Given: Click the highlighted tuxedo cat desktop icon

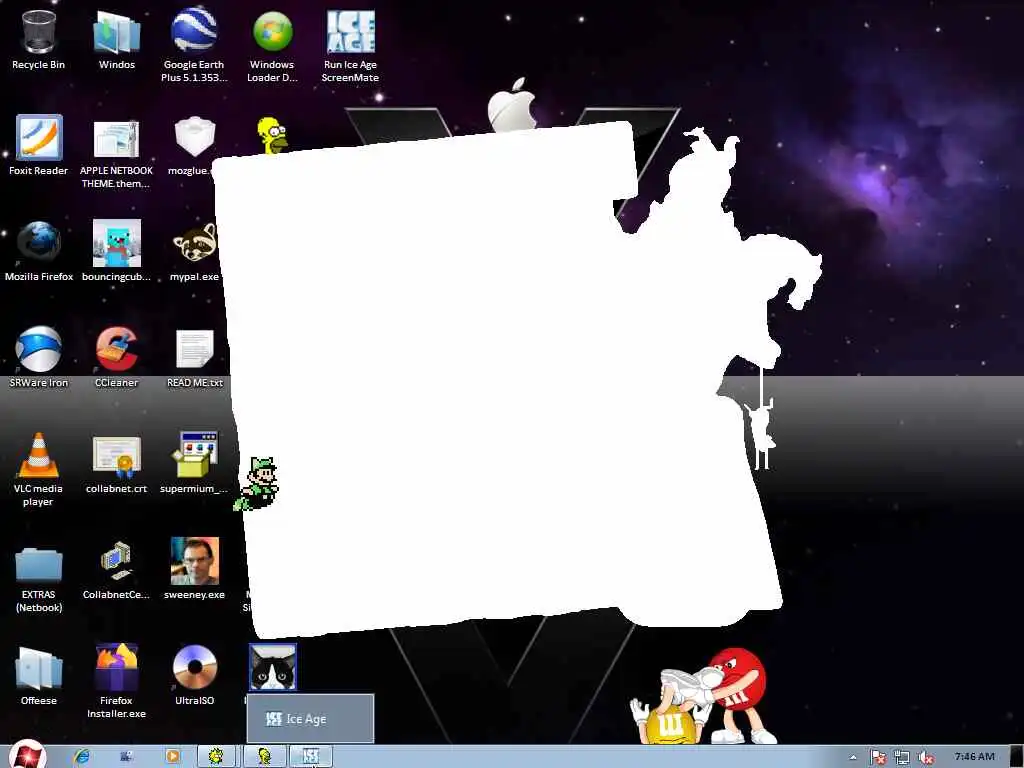Looking at the screenshot, I should coord(272,667).
